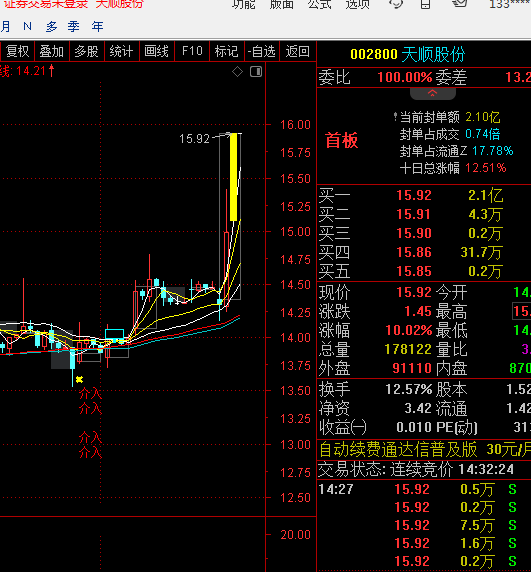Switch to the N period tab
531x572 pixels.
point(27,26)
